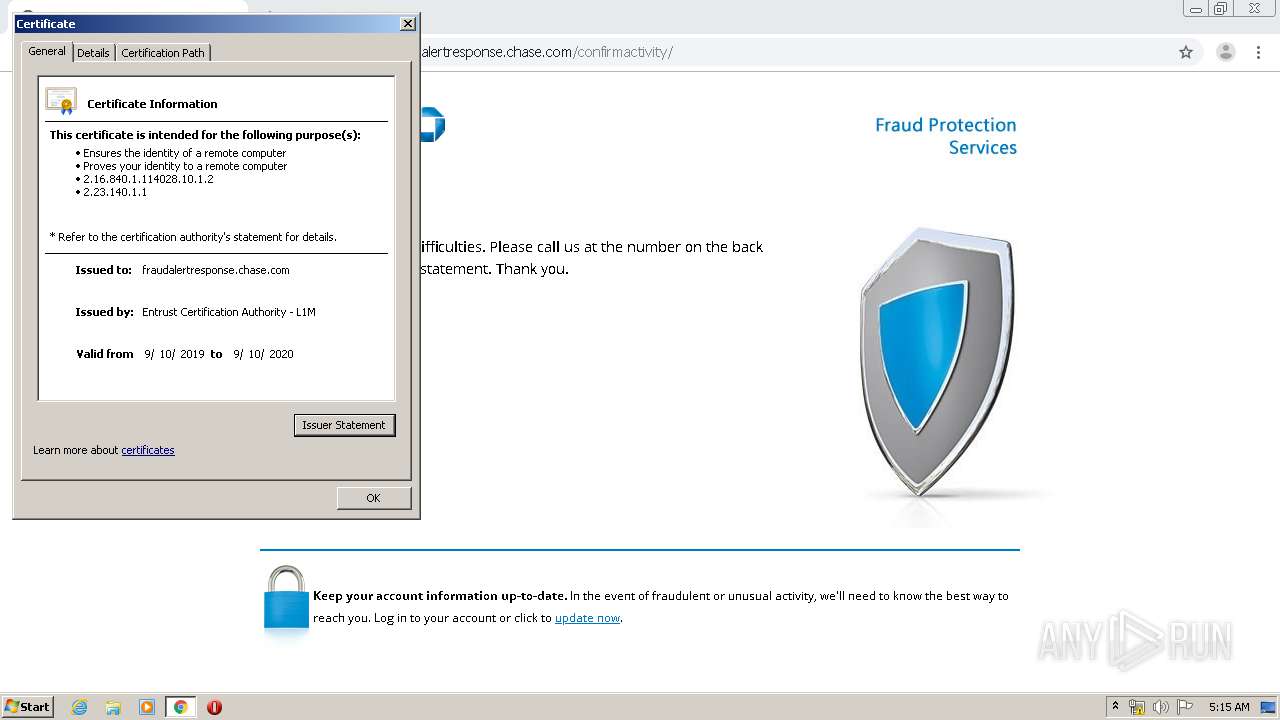The width and height of the screenshot is (1280, 720).
Task: Open Windows Media Player taskbar icon
Action: click(x=147, y=707)
